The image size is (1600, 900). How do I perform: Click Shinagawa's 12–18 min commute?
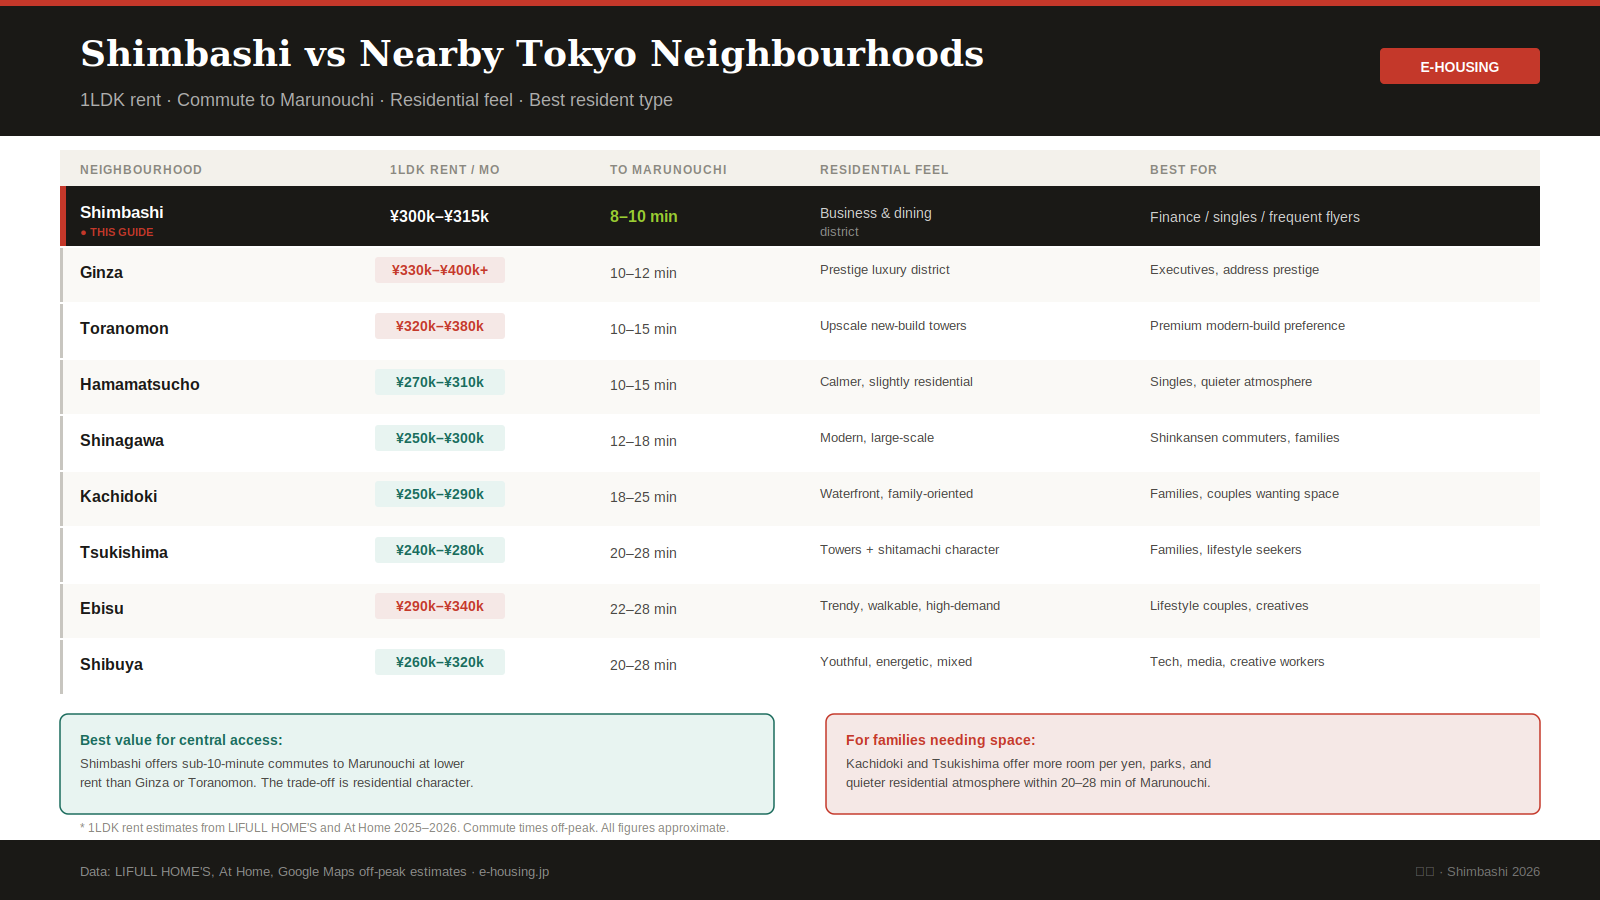tap(643, 441)
